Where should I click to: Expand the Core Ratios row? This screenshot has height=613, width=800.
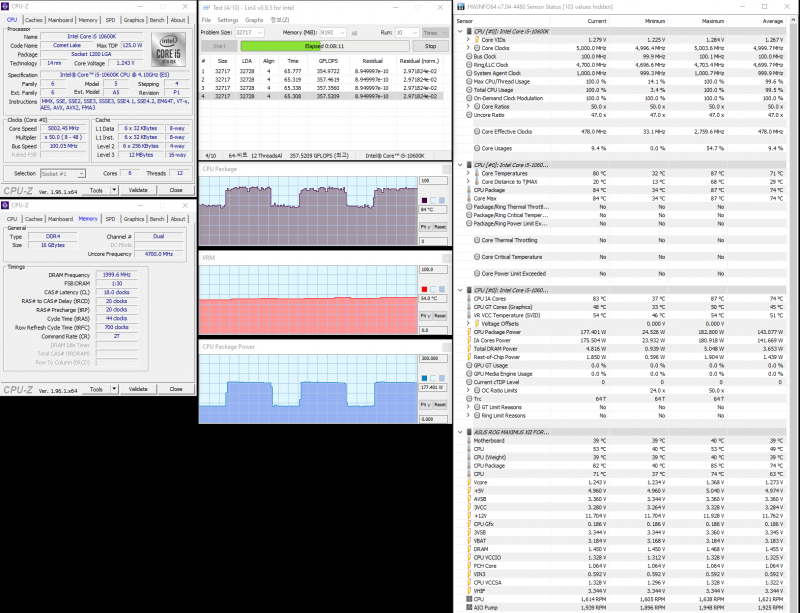point(468,107)
